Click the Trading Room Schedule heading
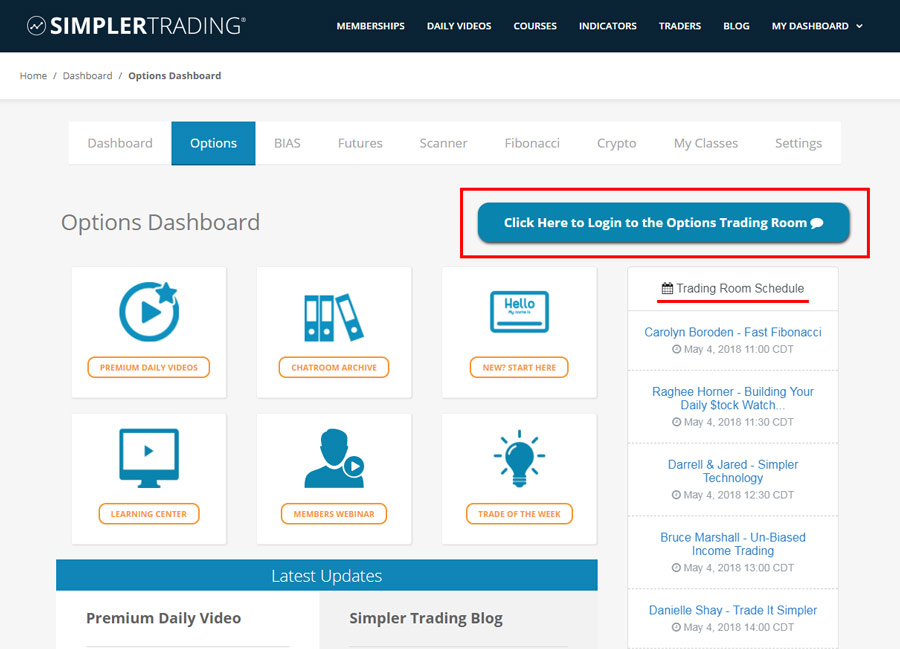Screen dimensions: 900x649 pos(740,288)
